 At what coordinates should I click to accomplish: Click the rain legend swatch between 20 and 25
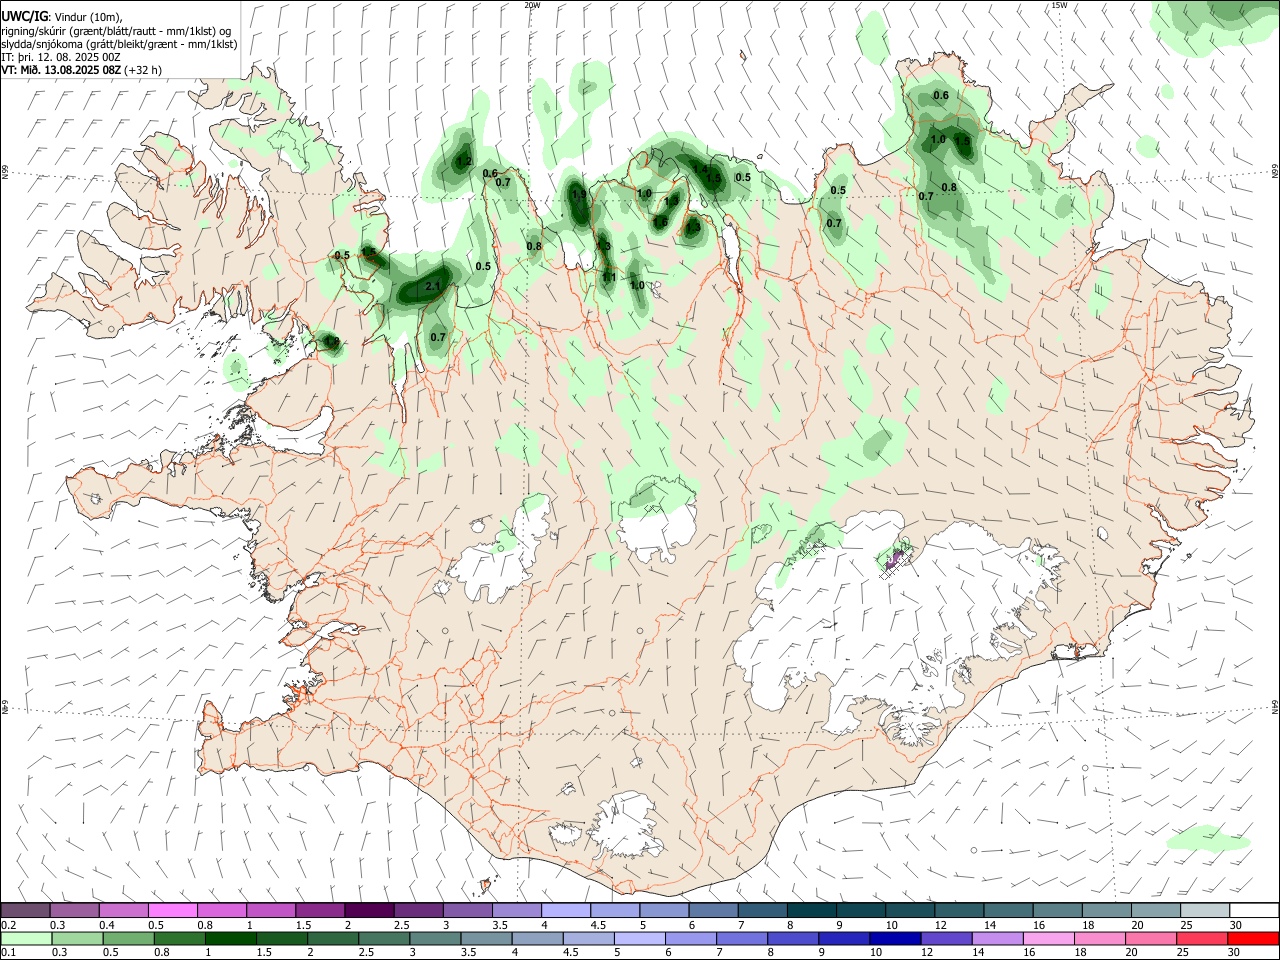(x=1152, y=938)
